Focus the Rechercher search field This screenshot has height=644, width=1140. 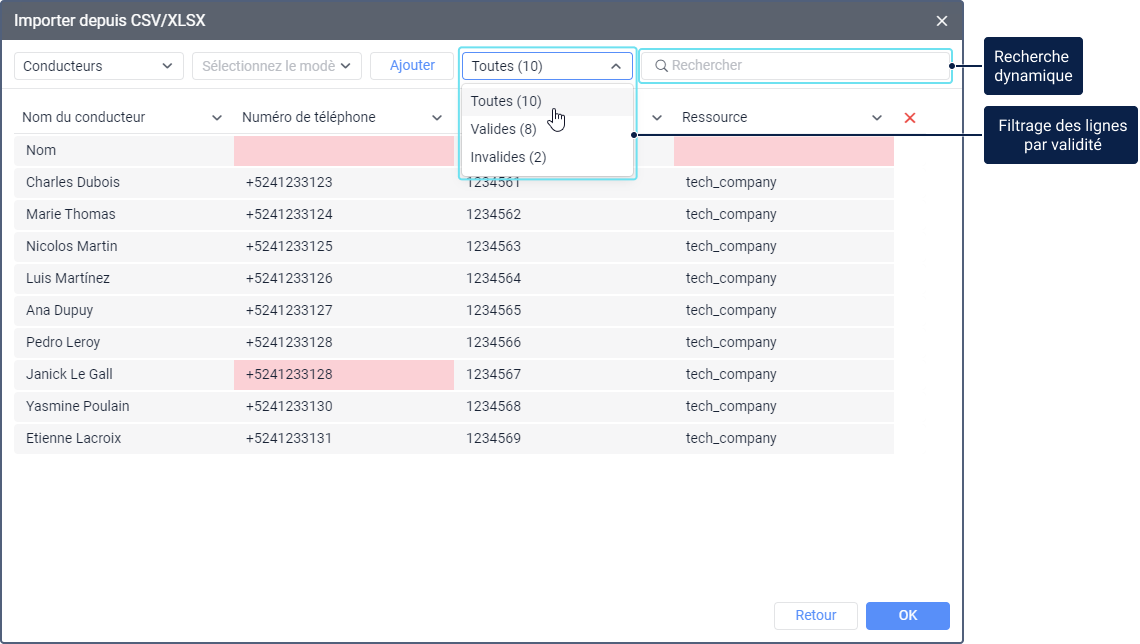pyautogui.click(x=795, y=66)
